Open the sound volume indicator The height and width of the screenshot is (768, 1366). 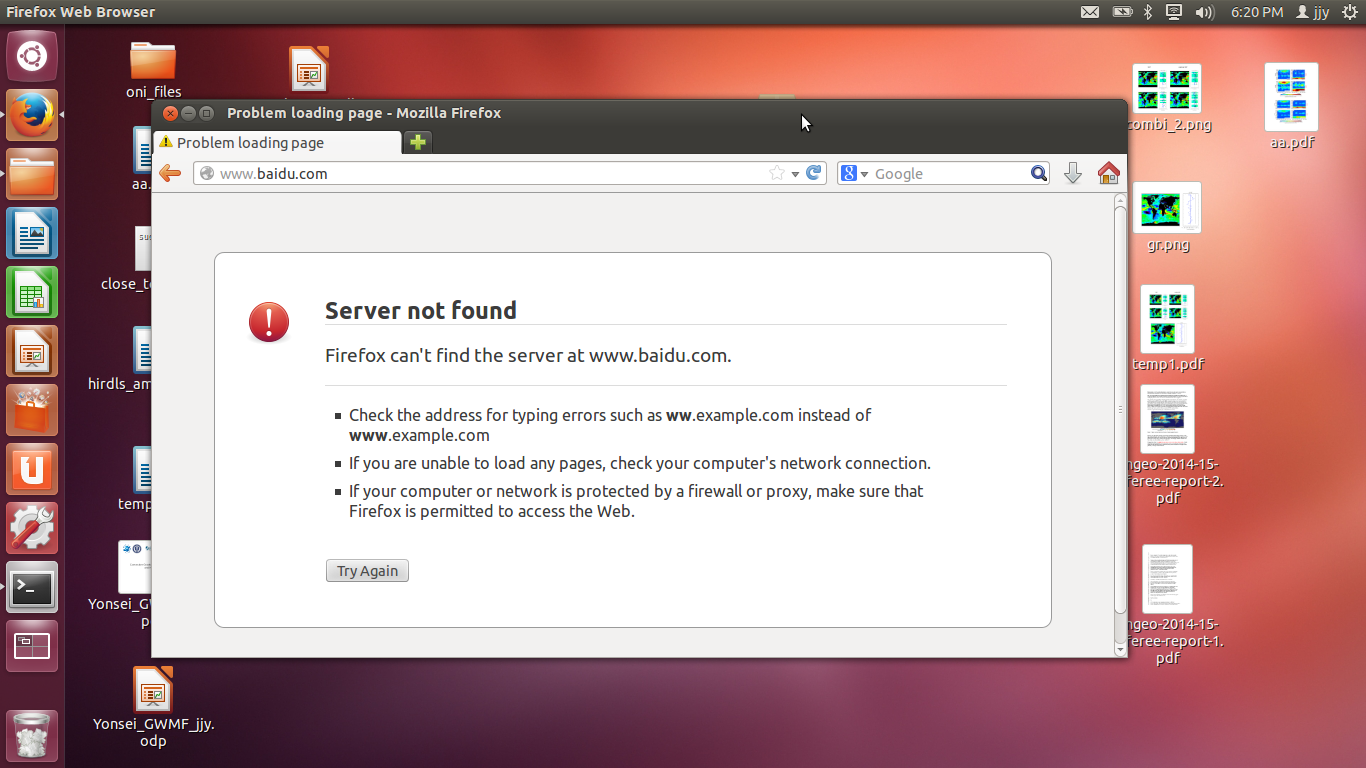coord(1204,12)
